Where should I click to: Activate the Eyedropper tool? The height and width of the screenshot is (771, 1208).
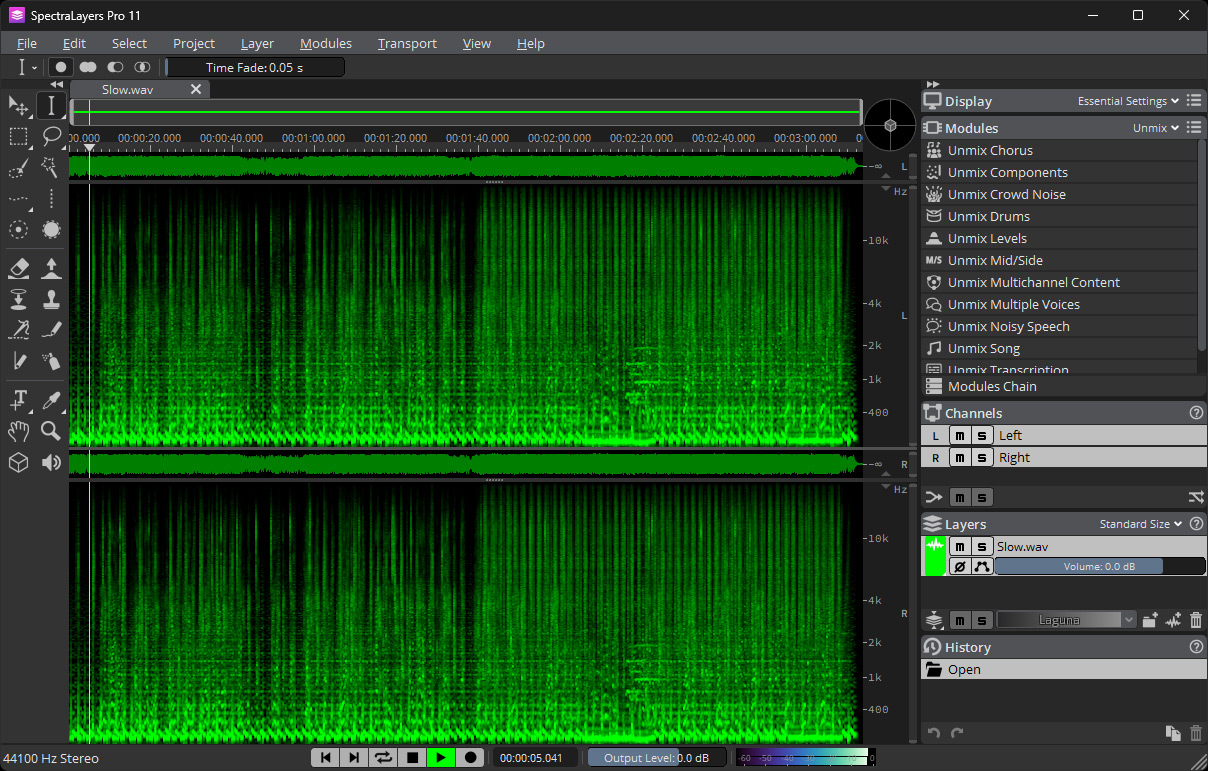(51, 400)
